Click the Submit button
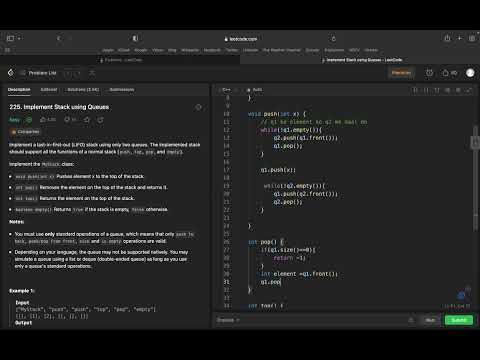This screenshot has width=480, height=360. click(459, 320)
